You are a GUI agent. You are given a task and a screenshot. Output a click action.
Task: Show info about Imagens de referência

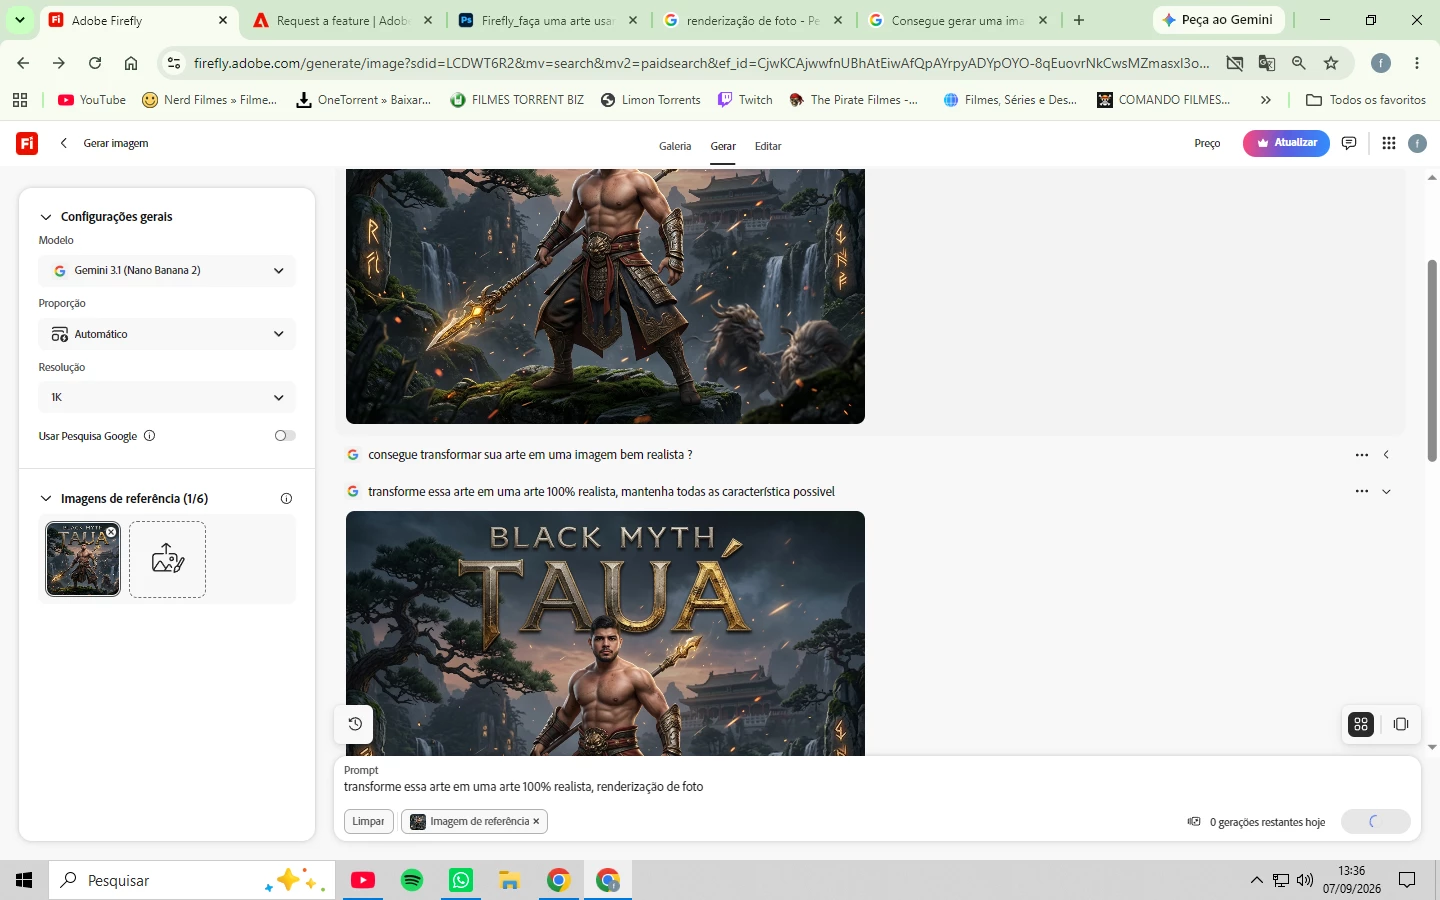click(x=286, y=498)
